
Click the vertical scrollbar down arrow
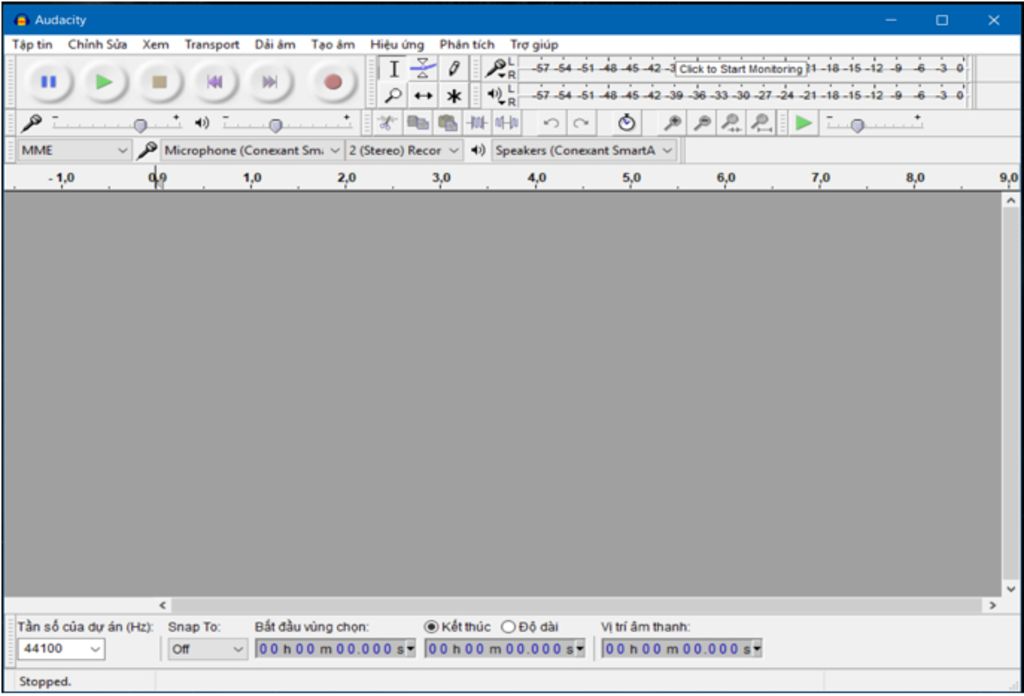tap(1011, 589)
